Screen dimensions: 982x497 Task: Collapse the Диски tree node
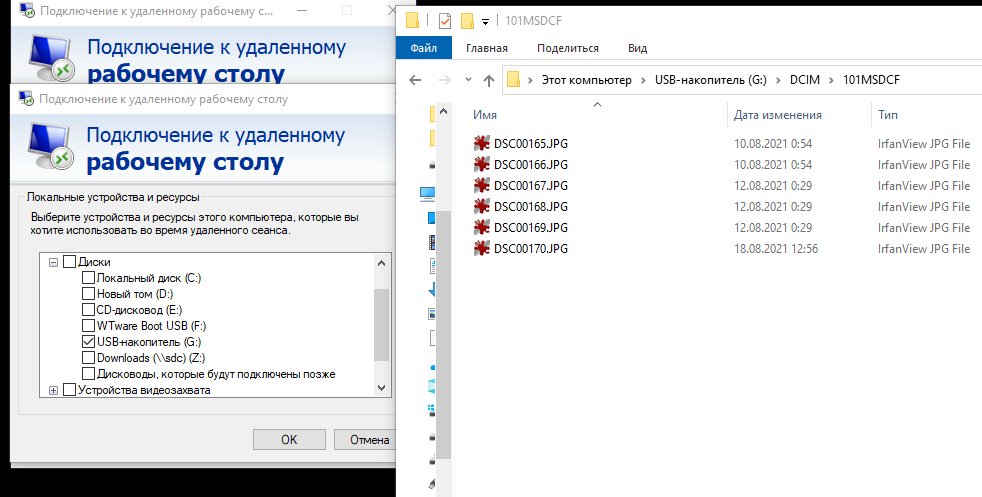pos(53,262)
